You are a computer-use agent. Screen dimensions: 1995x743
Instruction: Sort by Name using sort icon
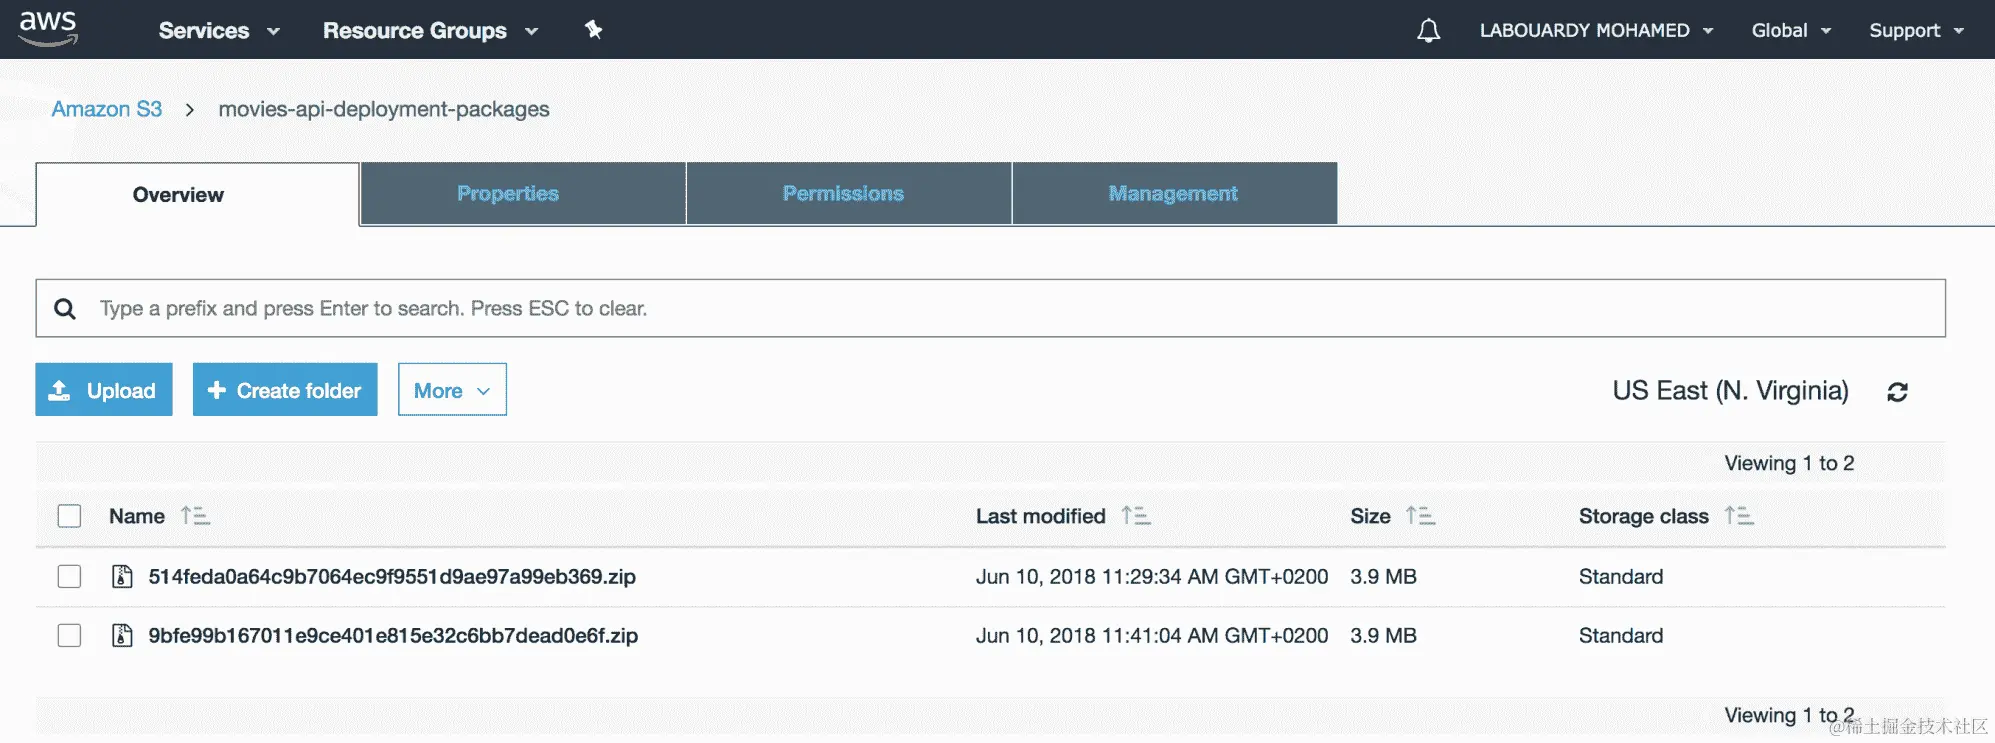click(x=195, y=516)
